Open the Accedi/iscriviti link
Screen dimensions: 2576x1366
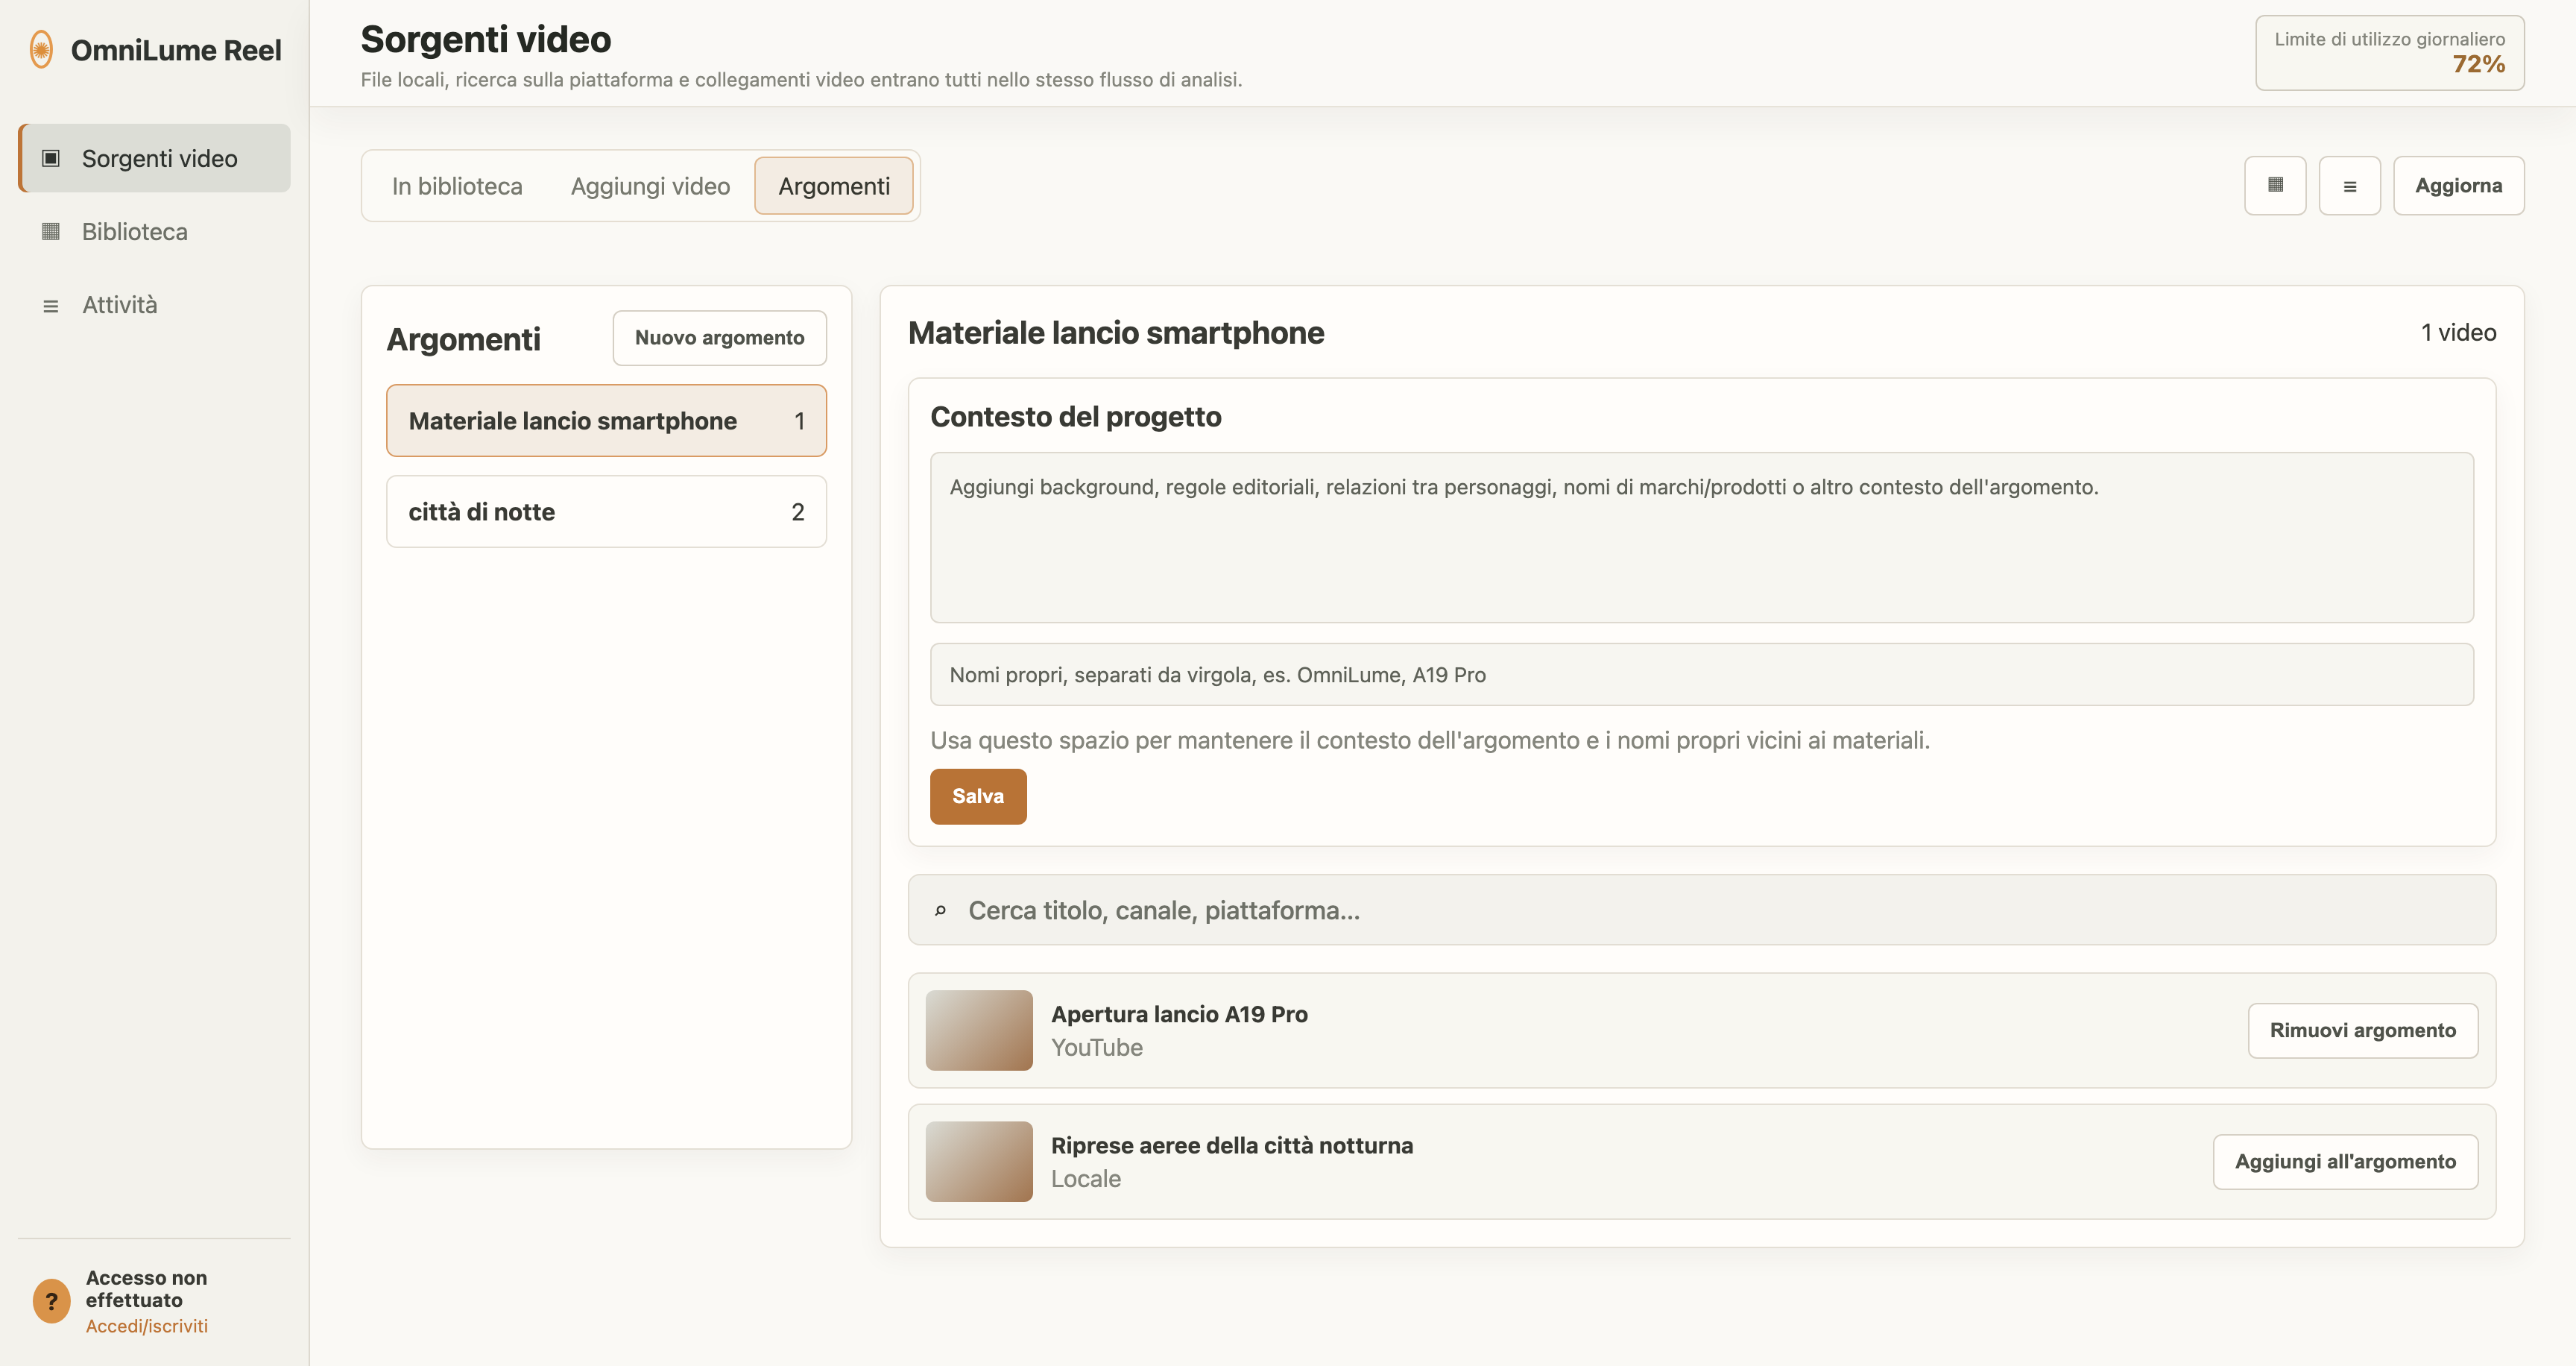[147, 1326]
